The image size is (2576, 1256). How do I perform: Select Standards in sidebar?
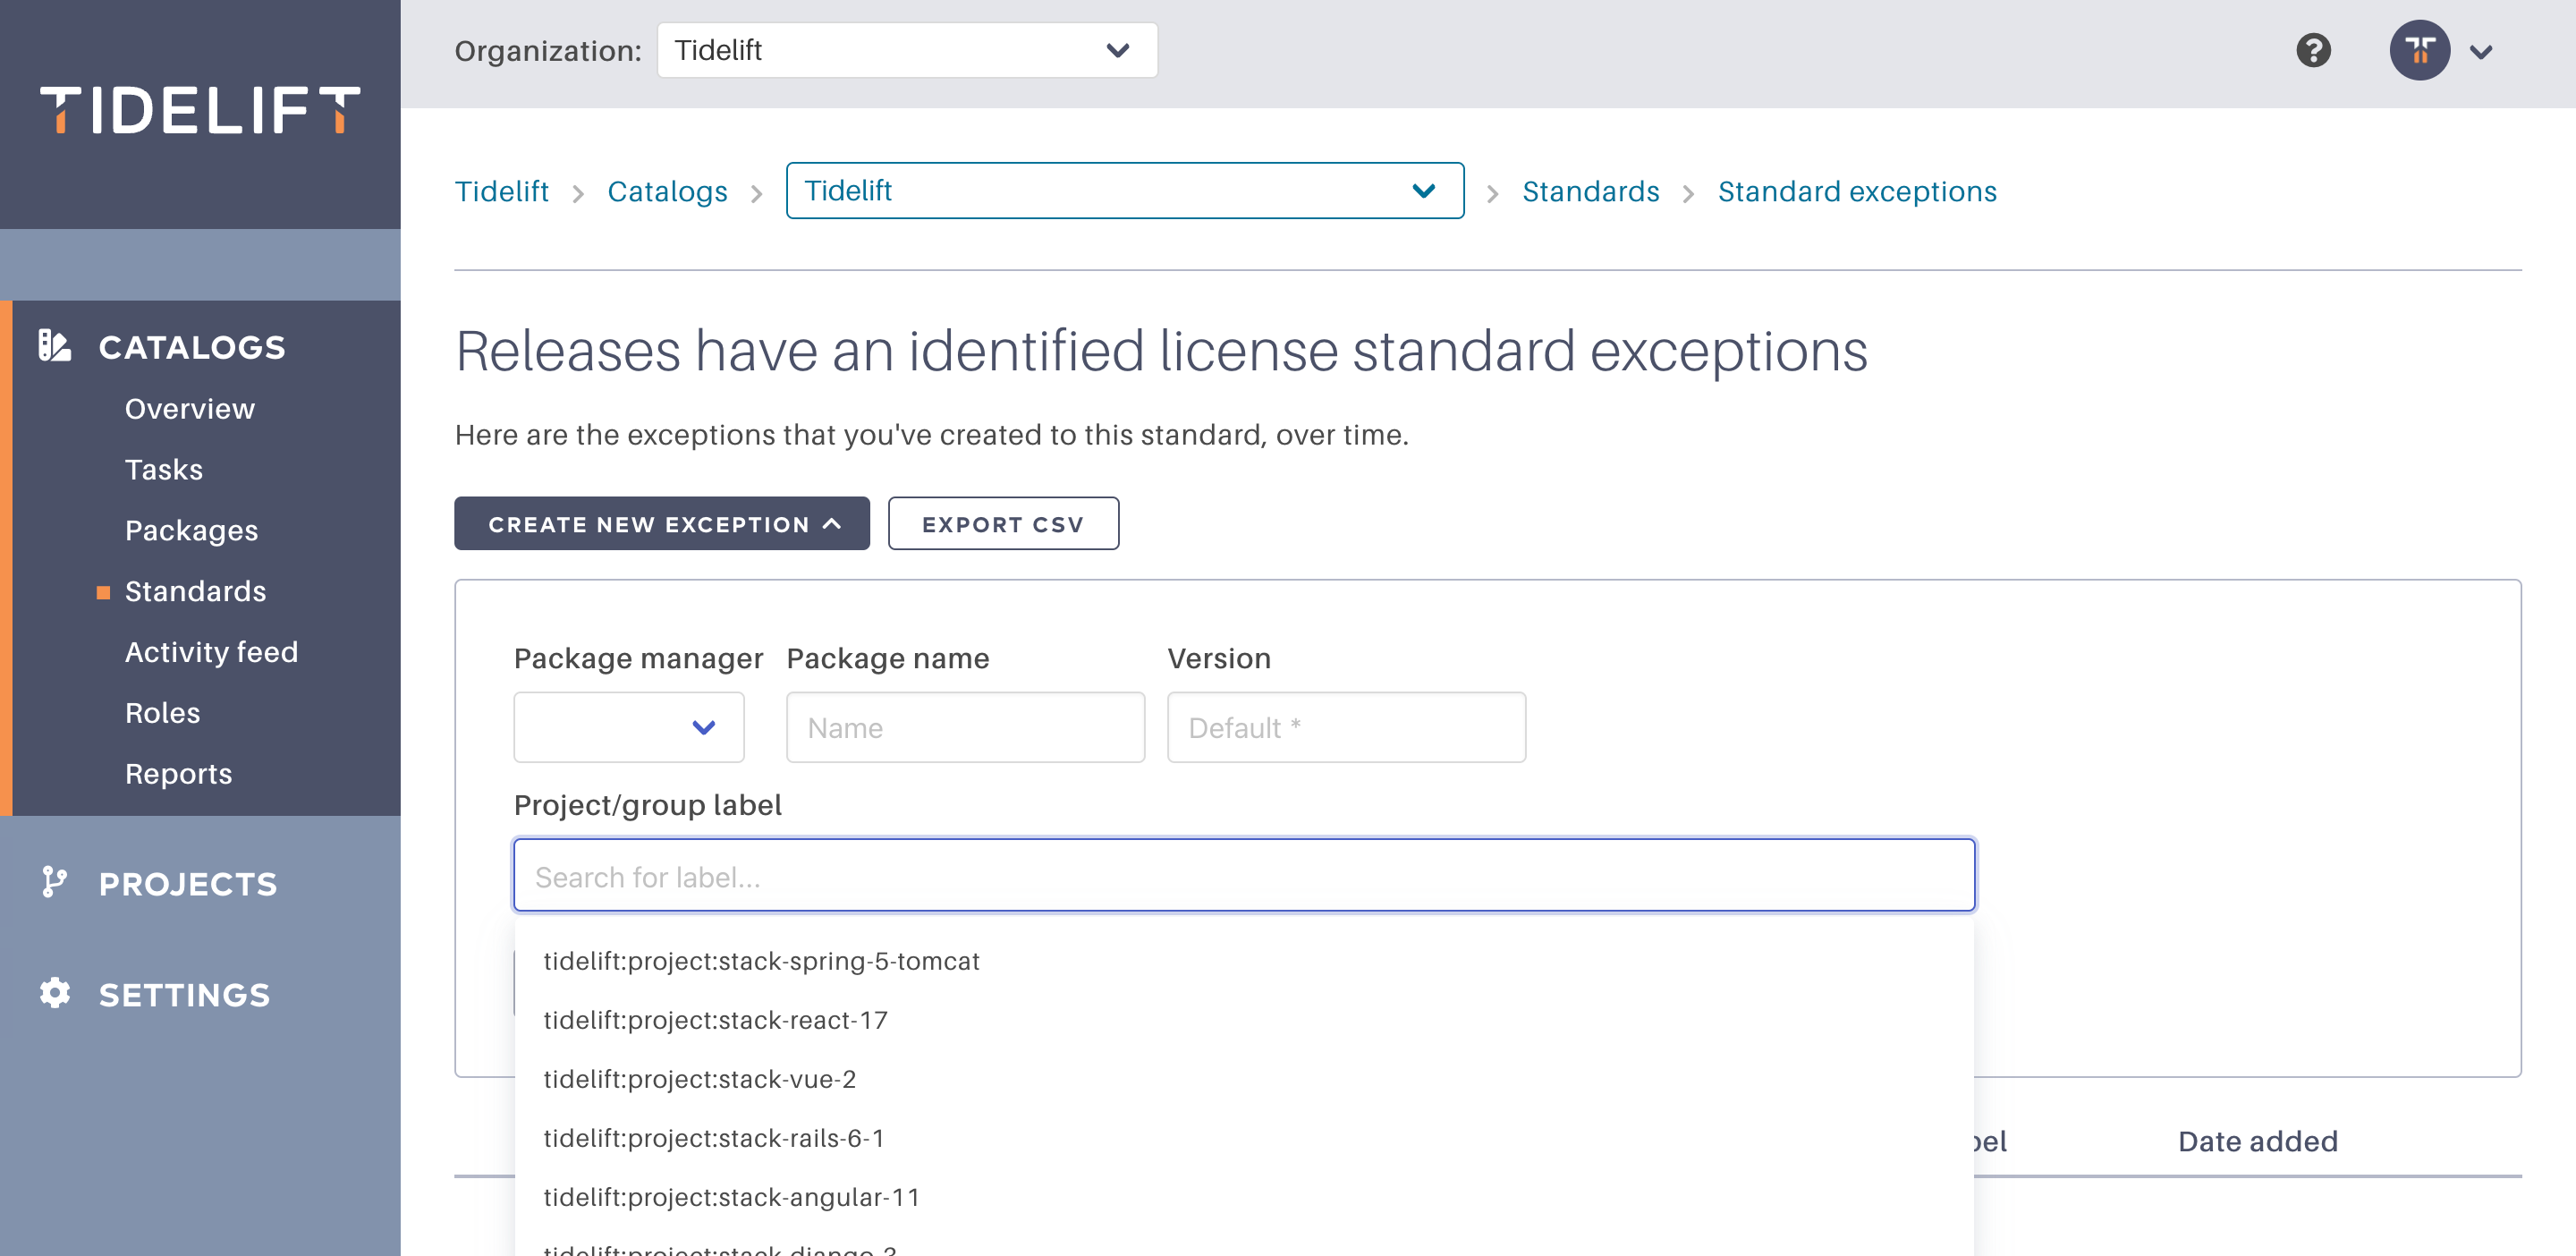click(x=196, y=591)
